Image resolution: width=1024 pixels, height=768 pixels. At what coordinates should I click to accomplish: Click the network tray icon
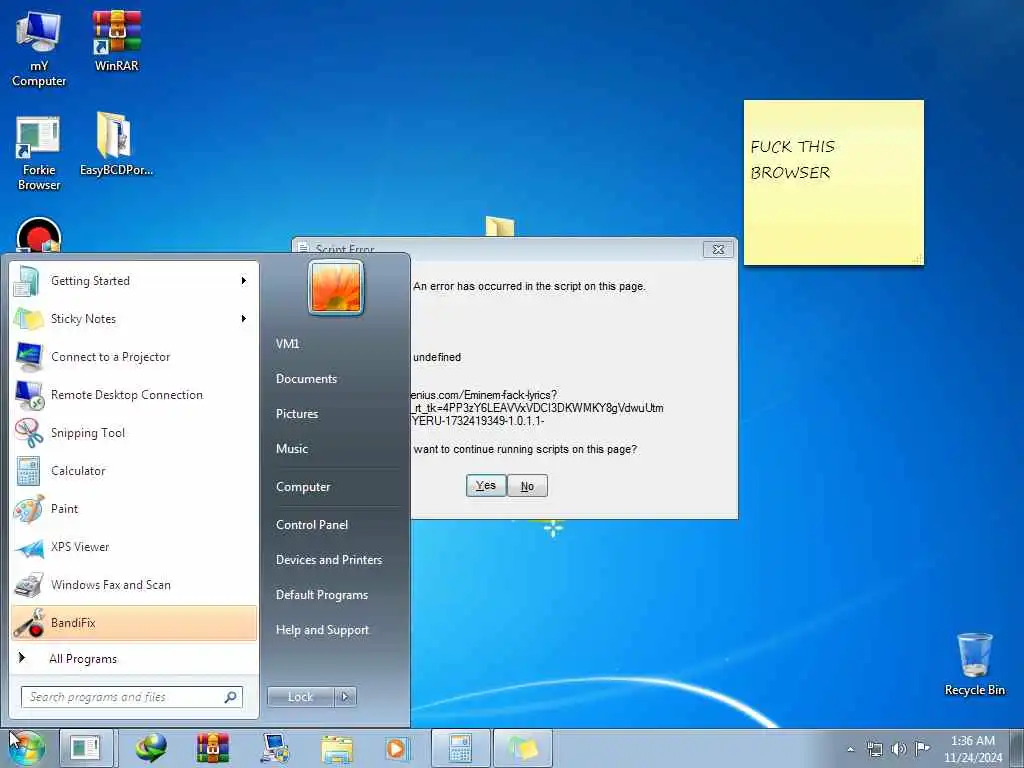pos(874,749)
